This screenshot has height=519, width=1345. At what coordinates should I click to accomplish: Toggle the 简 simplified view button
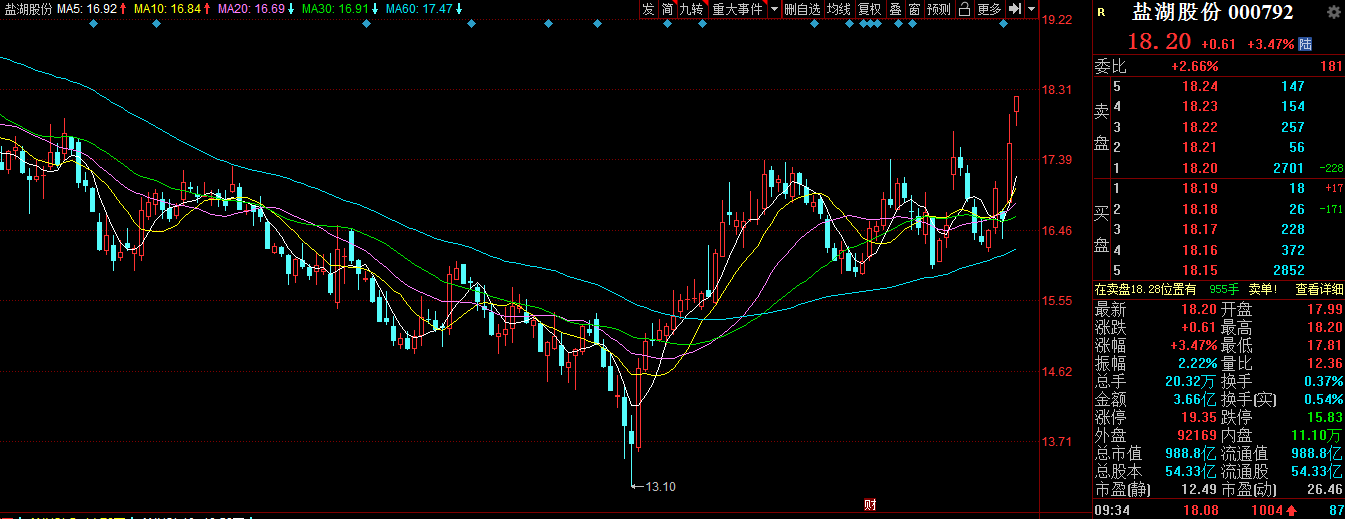pyautogui.click(x=666, y=9)
